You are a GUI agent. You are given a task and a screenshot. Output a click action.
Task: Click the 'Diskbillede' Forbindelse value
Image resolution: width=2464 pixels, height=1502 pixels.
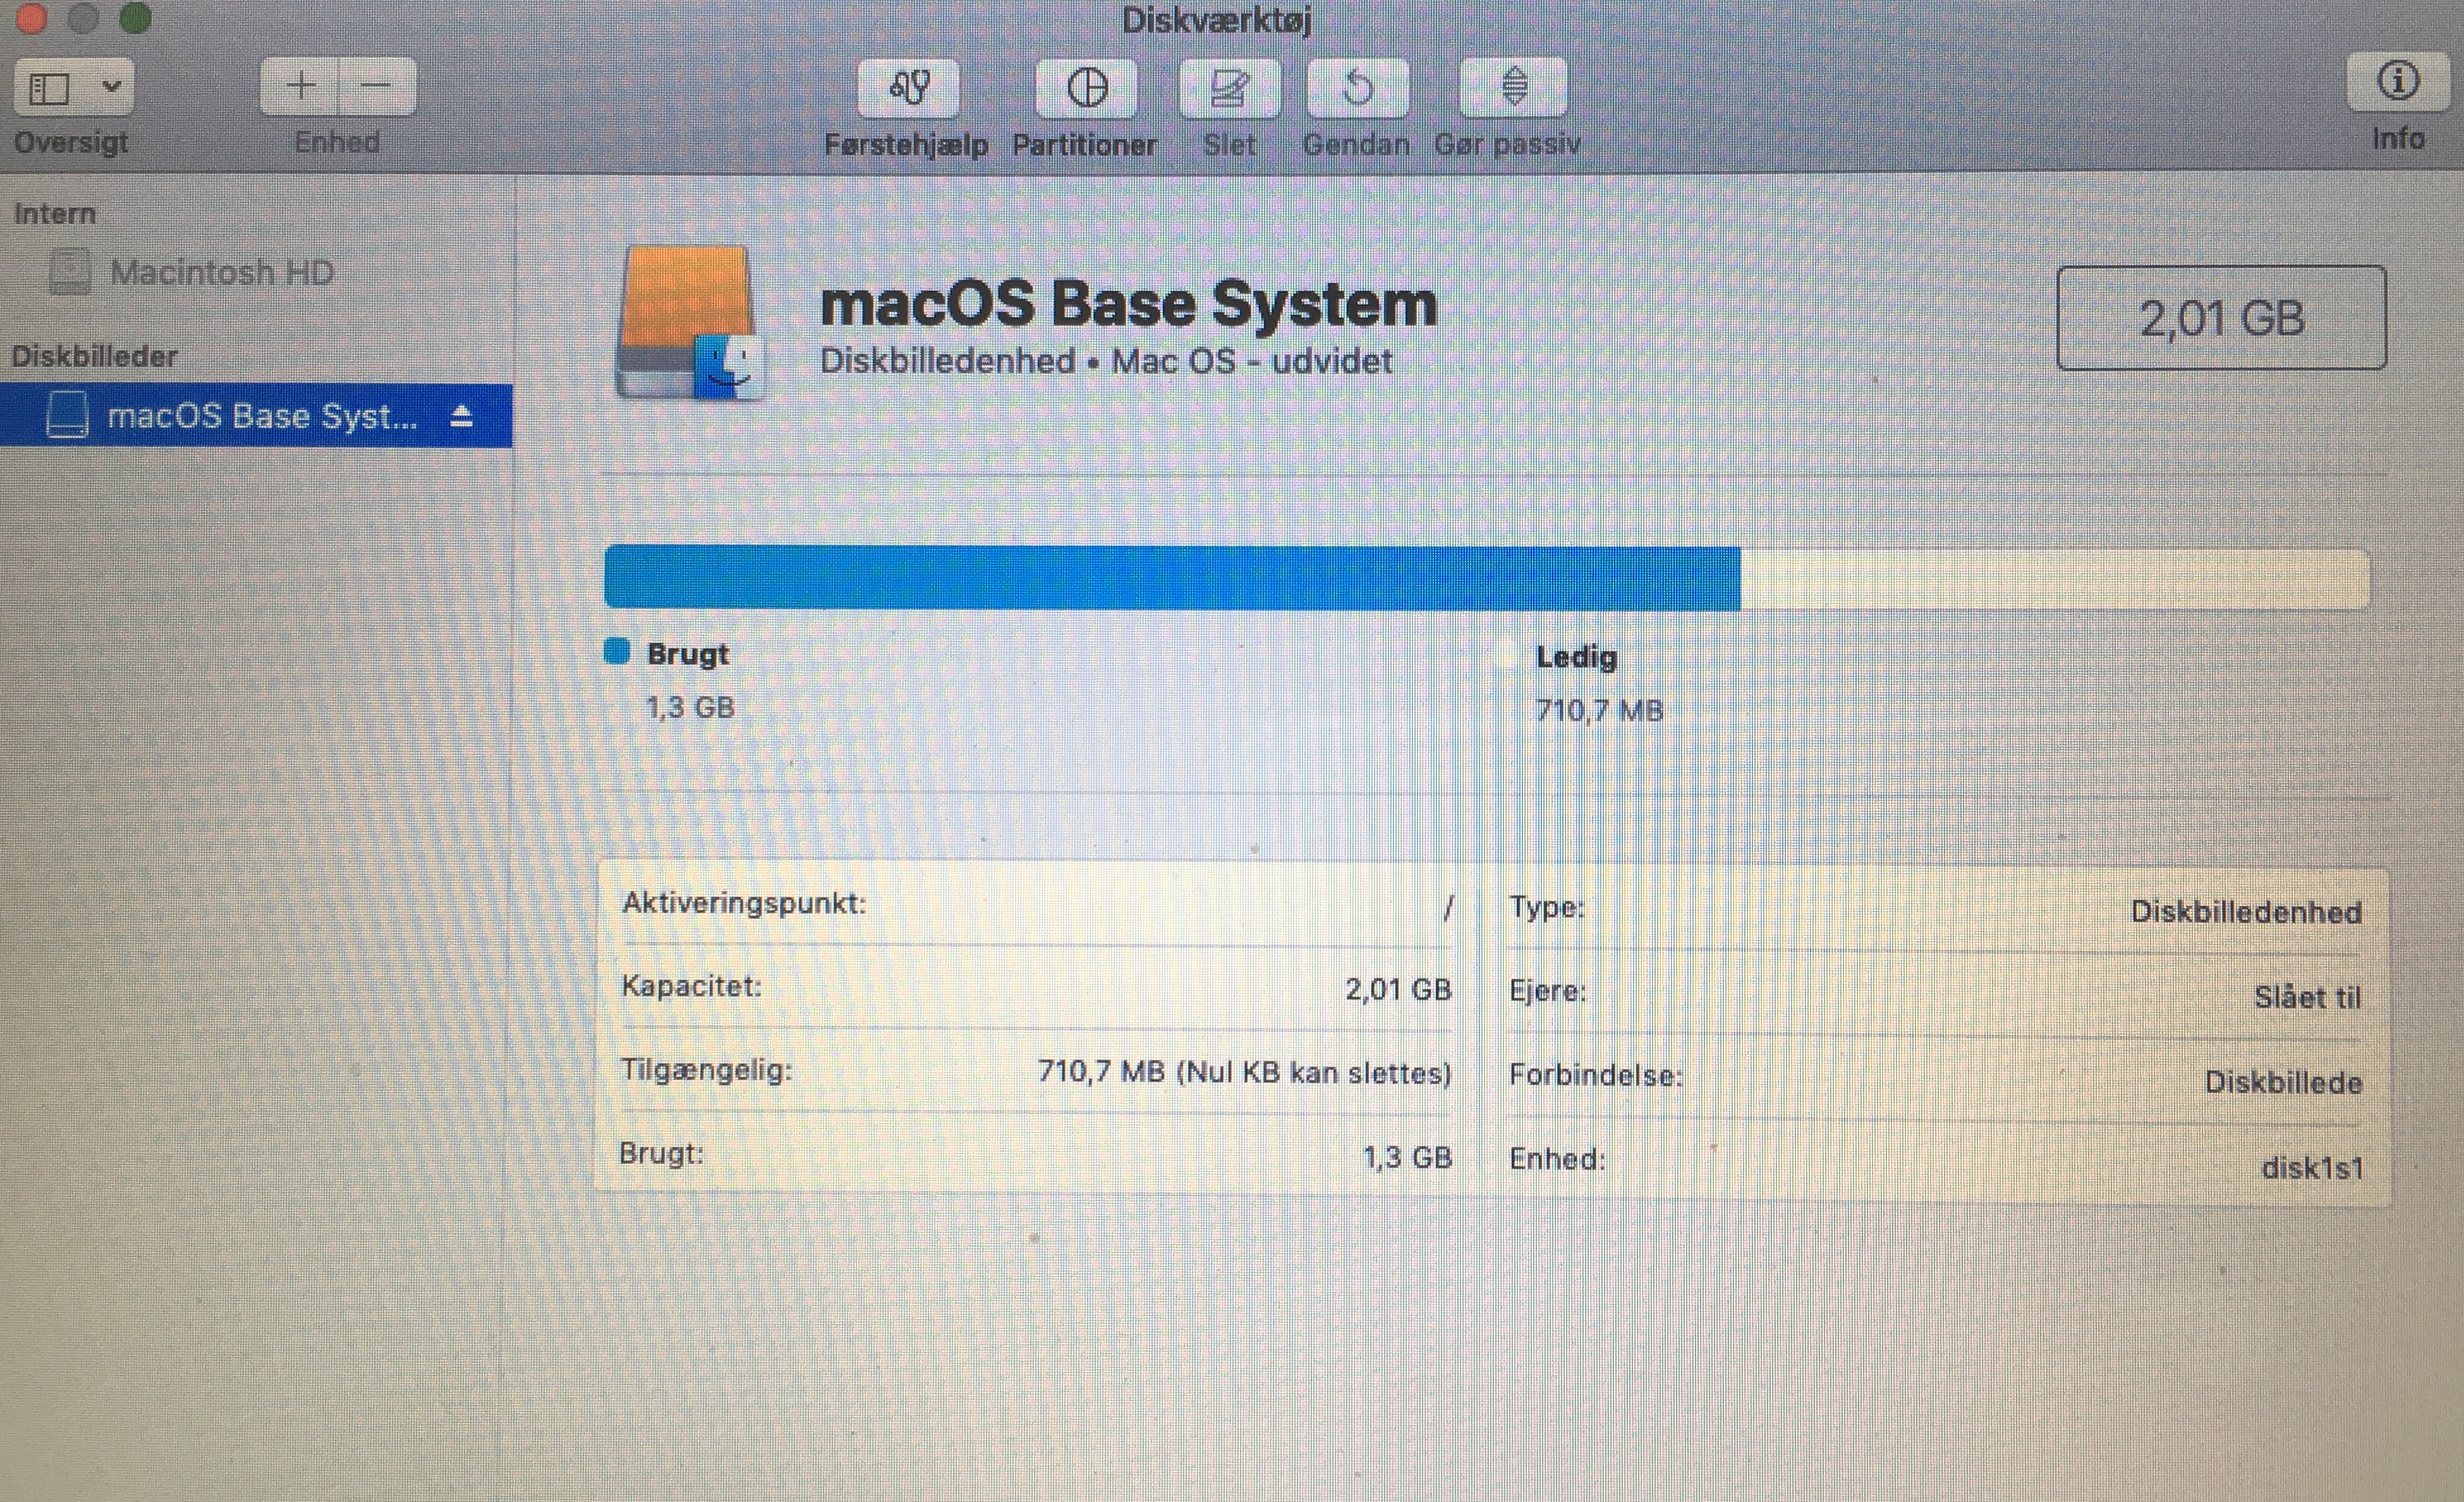coord(2283,1082)
